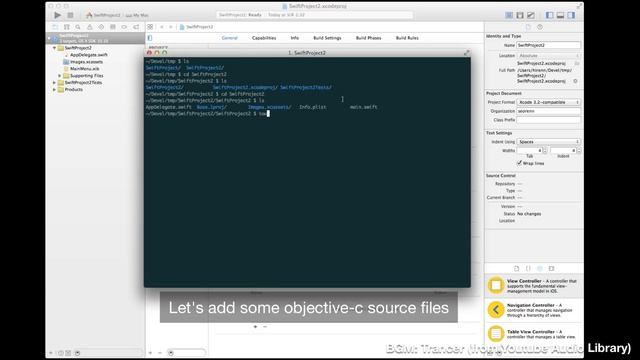Show the Quick Help inspector icon
The image size is (640, 360).
pyautogui.click(x=540, y=27)
